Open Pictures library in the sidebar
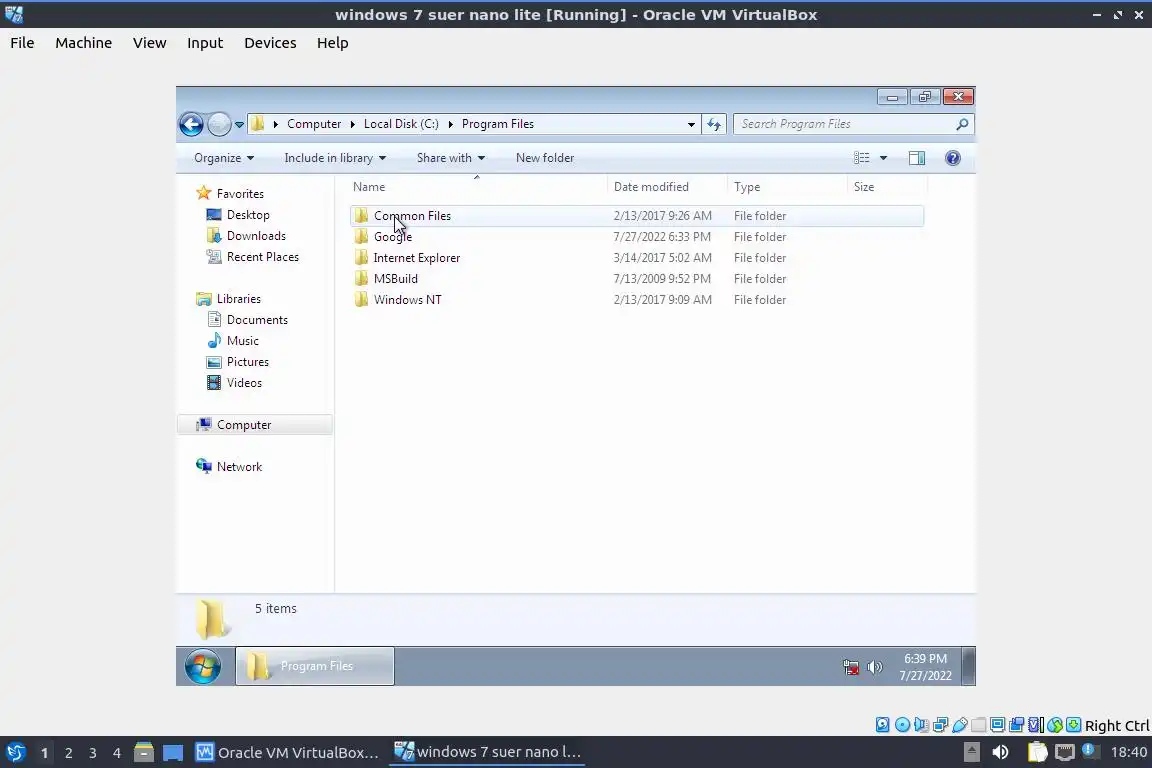 point(247,362)
